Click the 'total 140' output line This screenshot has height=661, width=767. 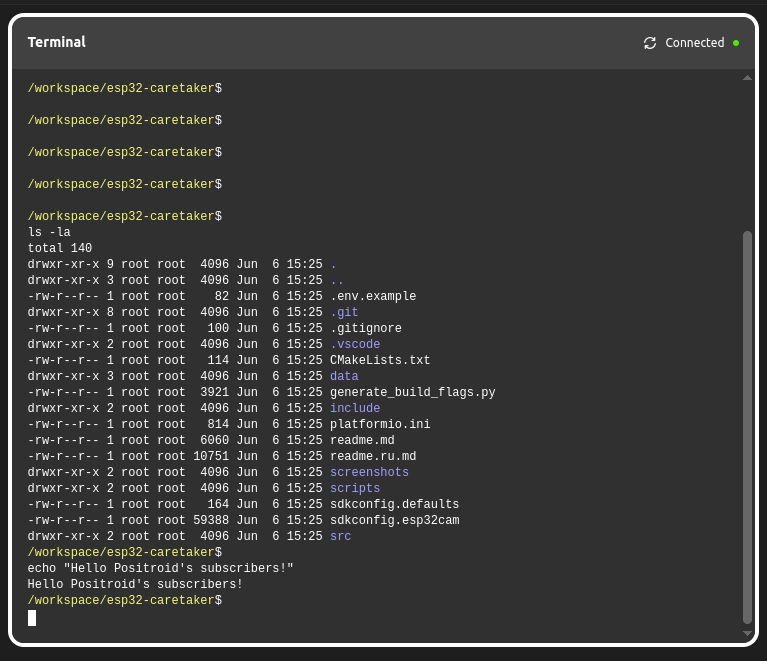[60, 248]
